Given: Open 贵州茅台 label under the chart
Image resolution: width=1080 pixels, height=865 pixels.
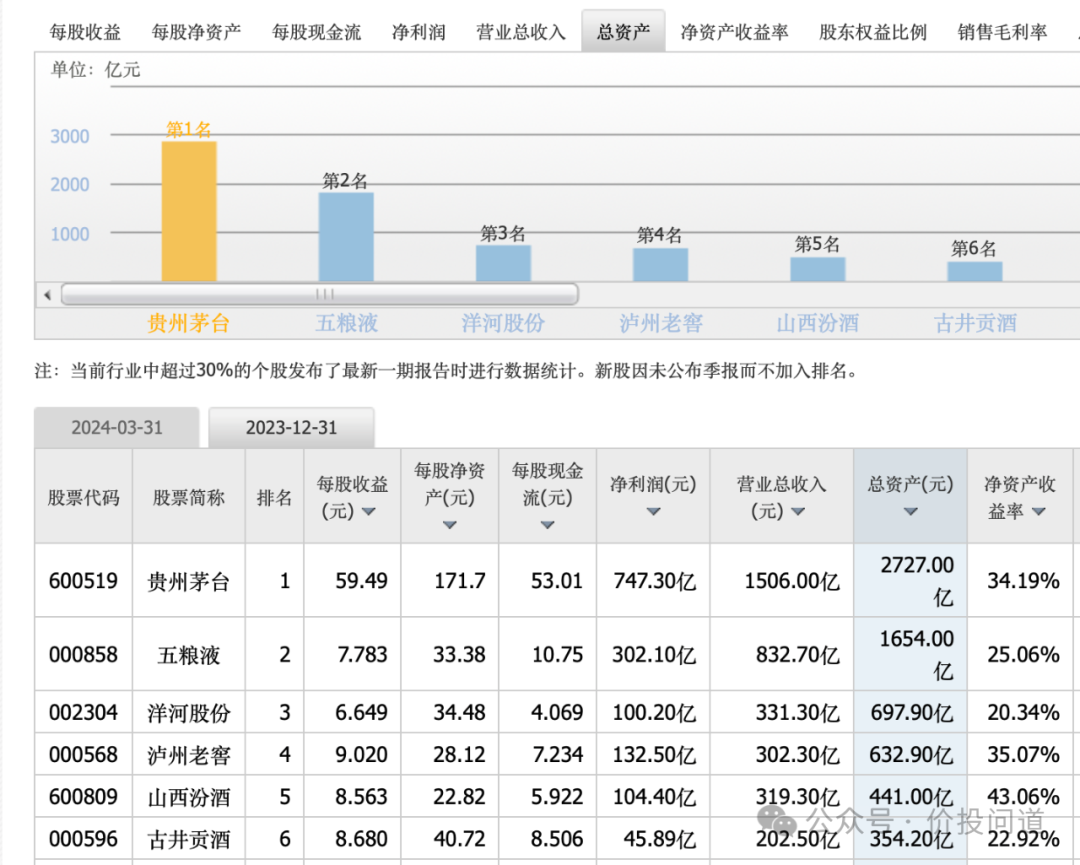Looking at the screenshot, I should point(189,323).
